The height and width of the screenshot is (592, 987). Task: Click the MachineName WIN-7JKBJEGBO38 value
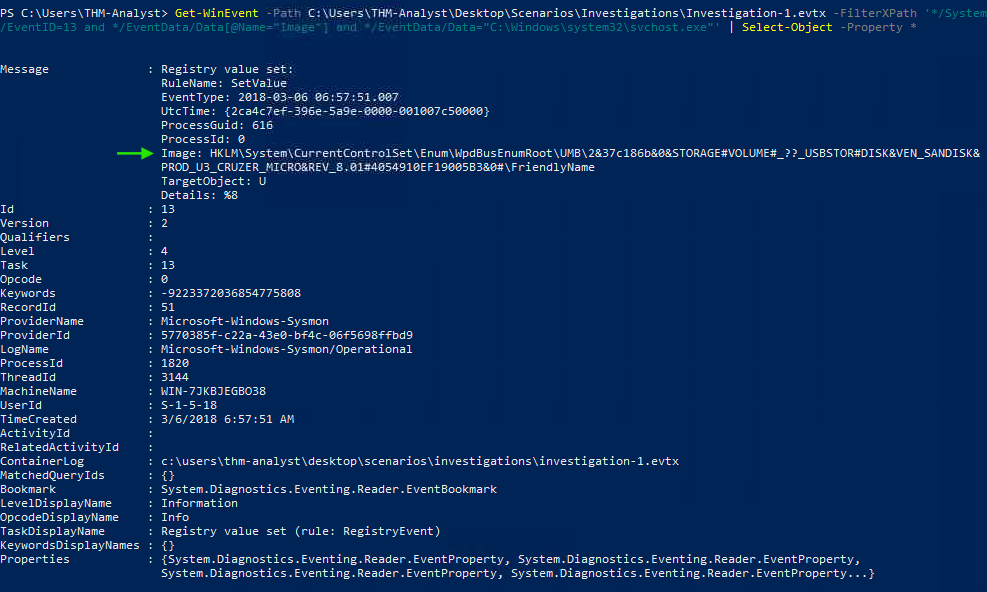[213, 391]
